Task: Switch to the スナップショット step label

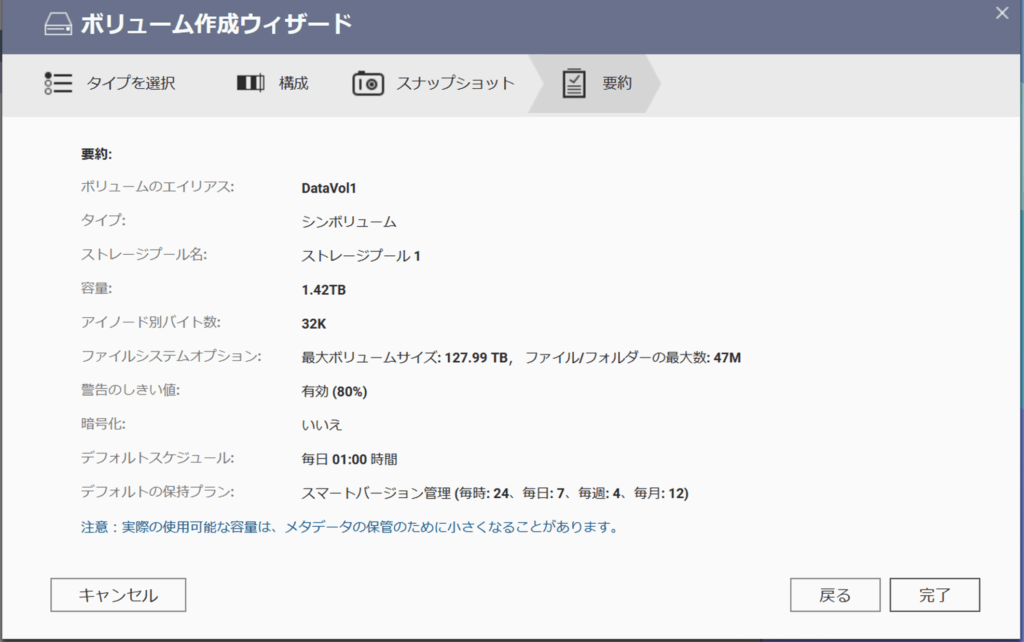Action: (x=455, y=83)
